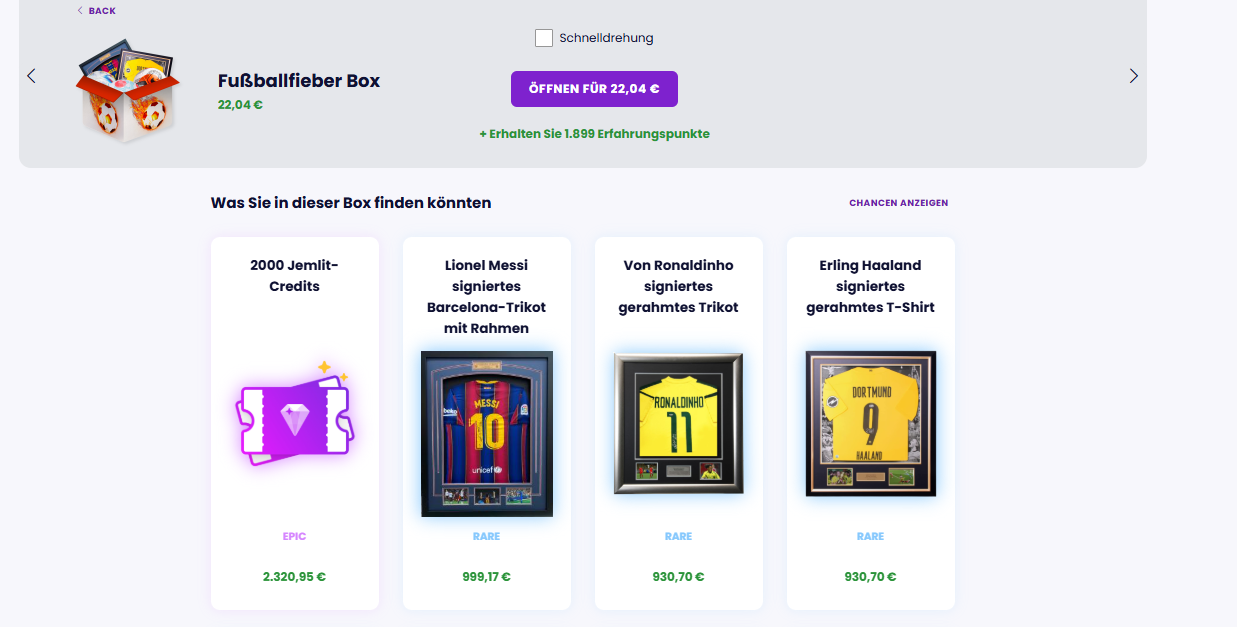Click the purple Jemlit credits ticket icon
Screen dimensions: 1237x627
pyautogui.click(x=295, y=414)
